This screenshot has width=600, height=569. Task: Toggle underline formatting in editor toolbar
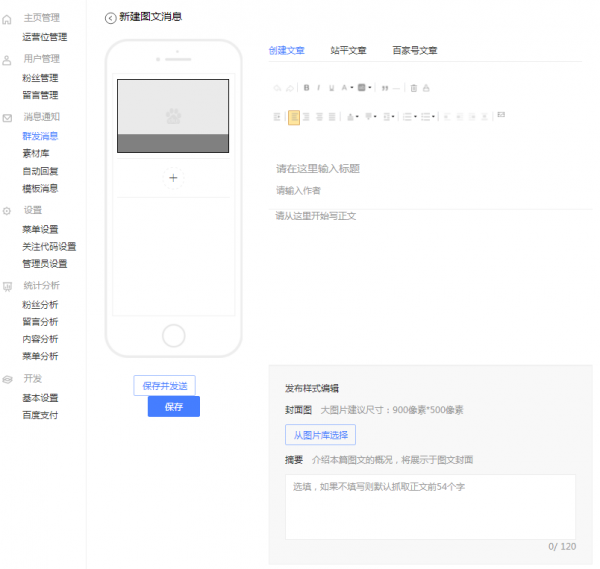(x=331, y=88)
